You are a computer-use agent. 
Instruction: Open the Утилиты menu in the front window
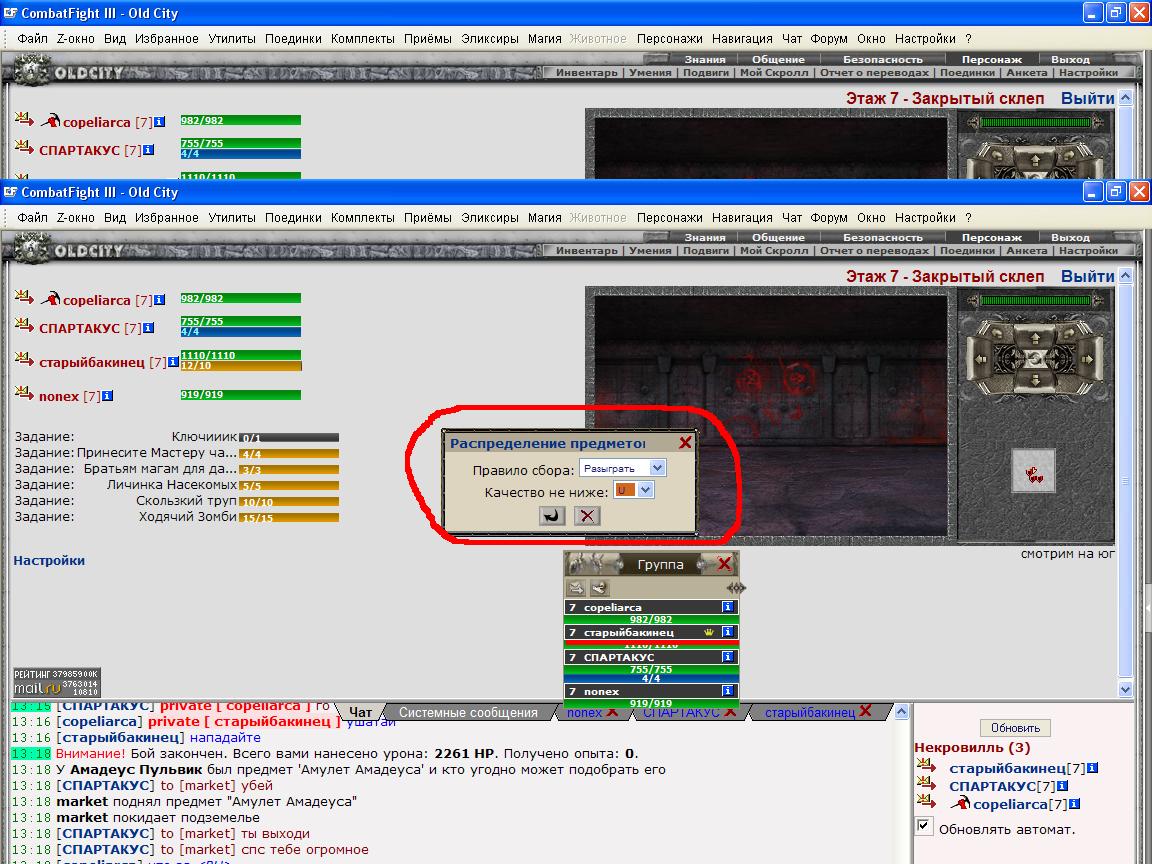tap(231, 217)
